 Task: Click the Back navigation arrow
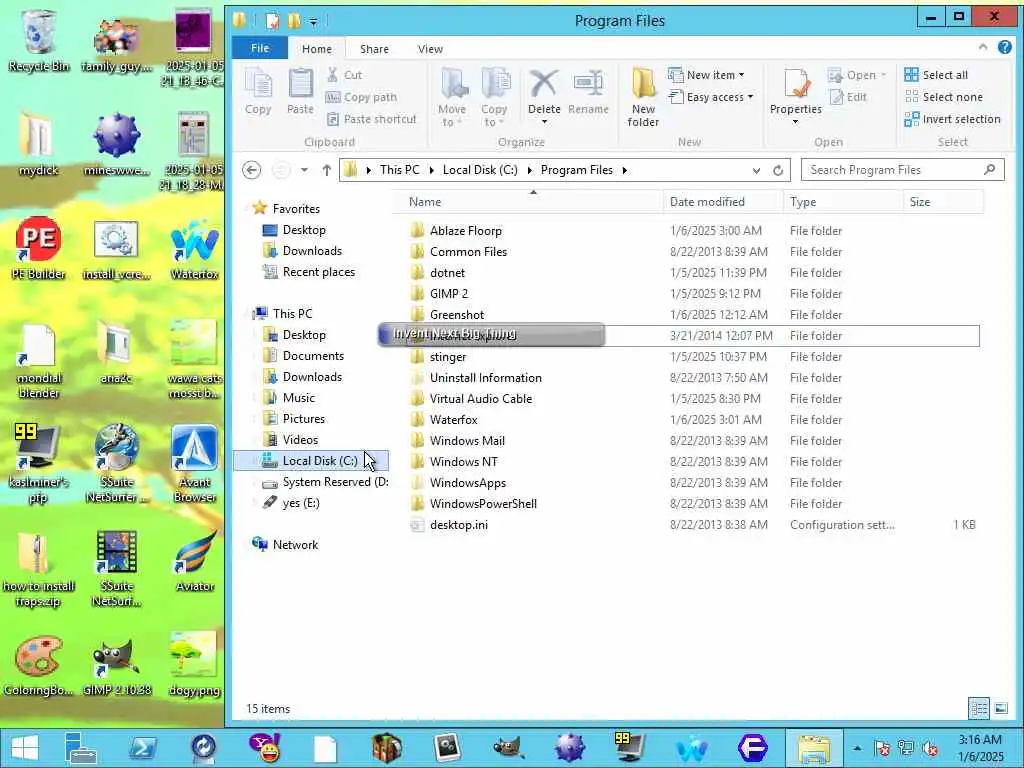[x=251, y=170]
